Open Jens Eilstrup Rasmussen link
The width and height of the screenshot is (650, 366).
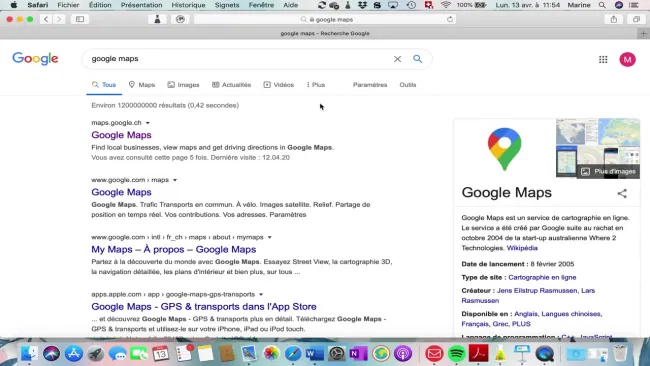point(537,291)
